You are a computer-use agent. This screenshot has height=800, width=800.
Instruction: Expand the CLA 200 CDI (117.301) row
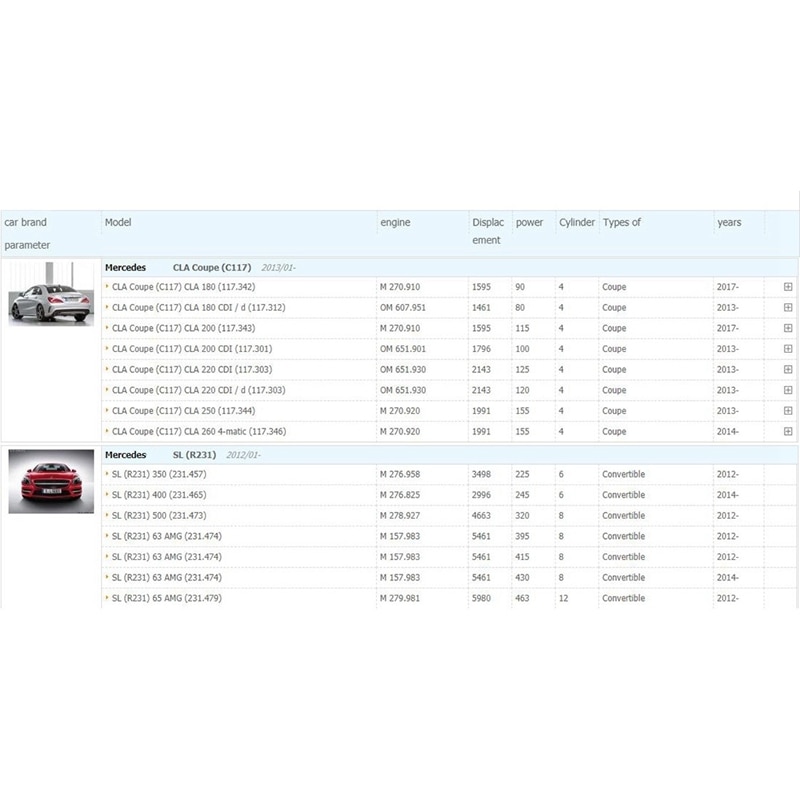pyautogui.click(x=788, y=349)
